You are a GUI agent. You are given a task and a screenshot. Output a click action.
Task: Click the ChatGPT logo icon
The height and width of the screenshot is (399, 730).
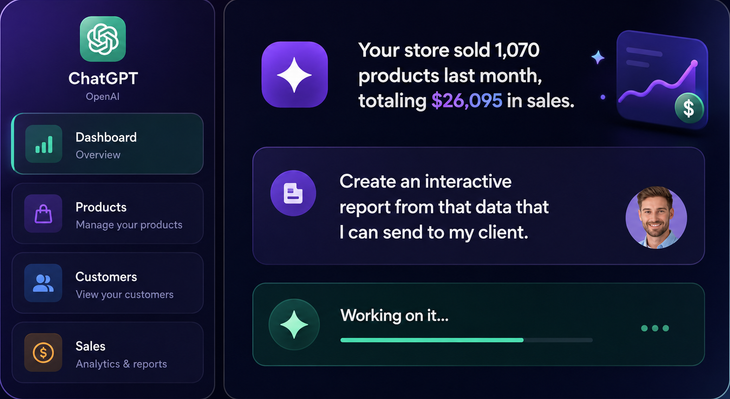pyautogui.click(x=102, y=39)
